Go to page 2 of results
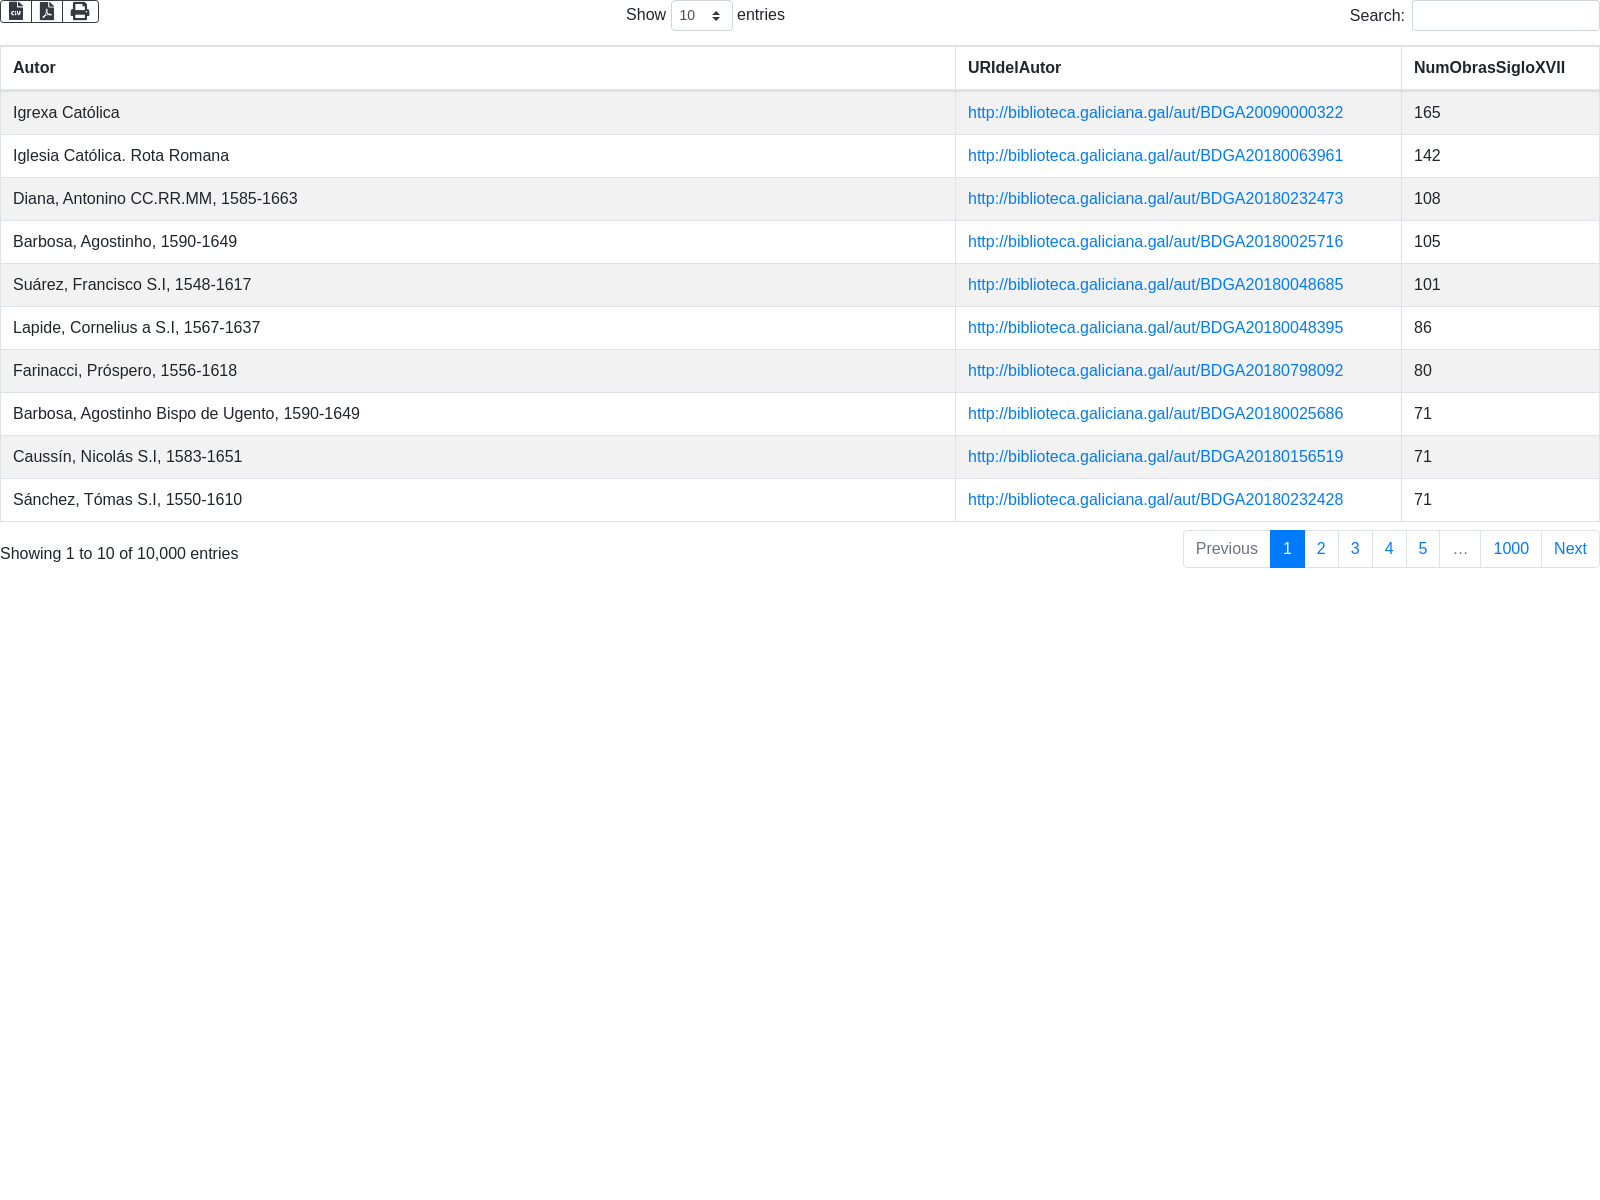1600x1200 pixels. [x=1321, y=549]
